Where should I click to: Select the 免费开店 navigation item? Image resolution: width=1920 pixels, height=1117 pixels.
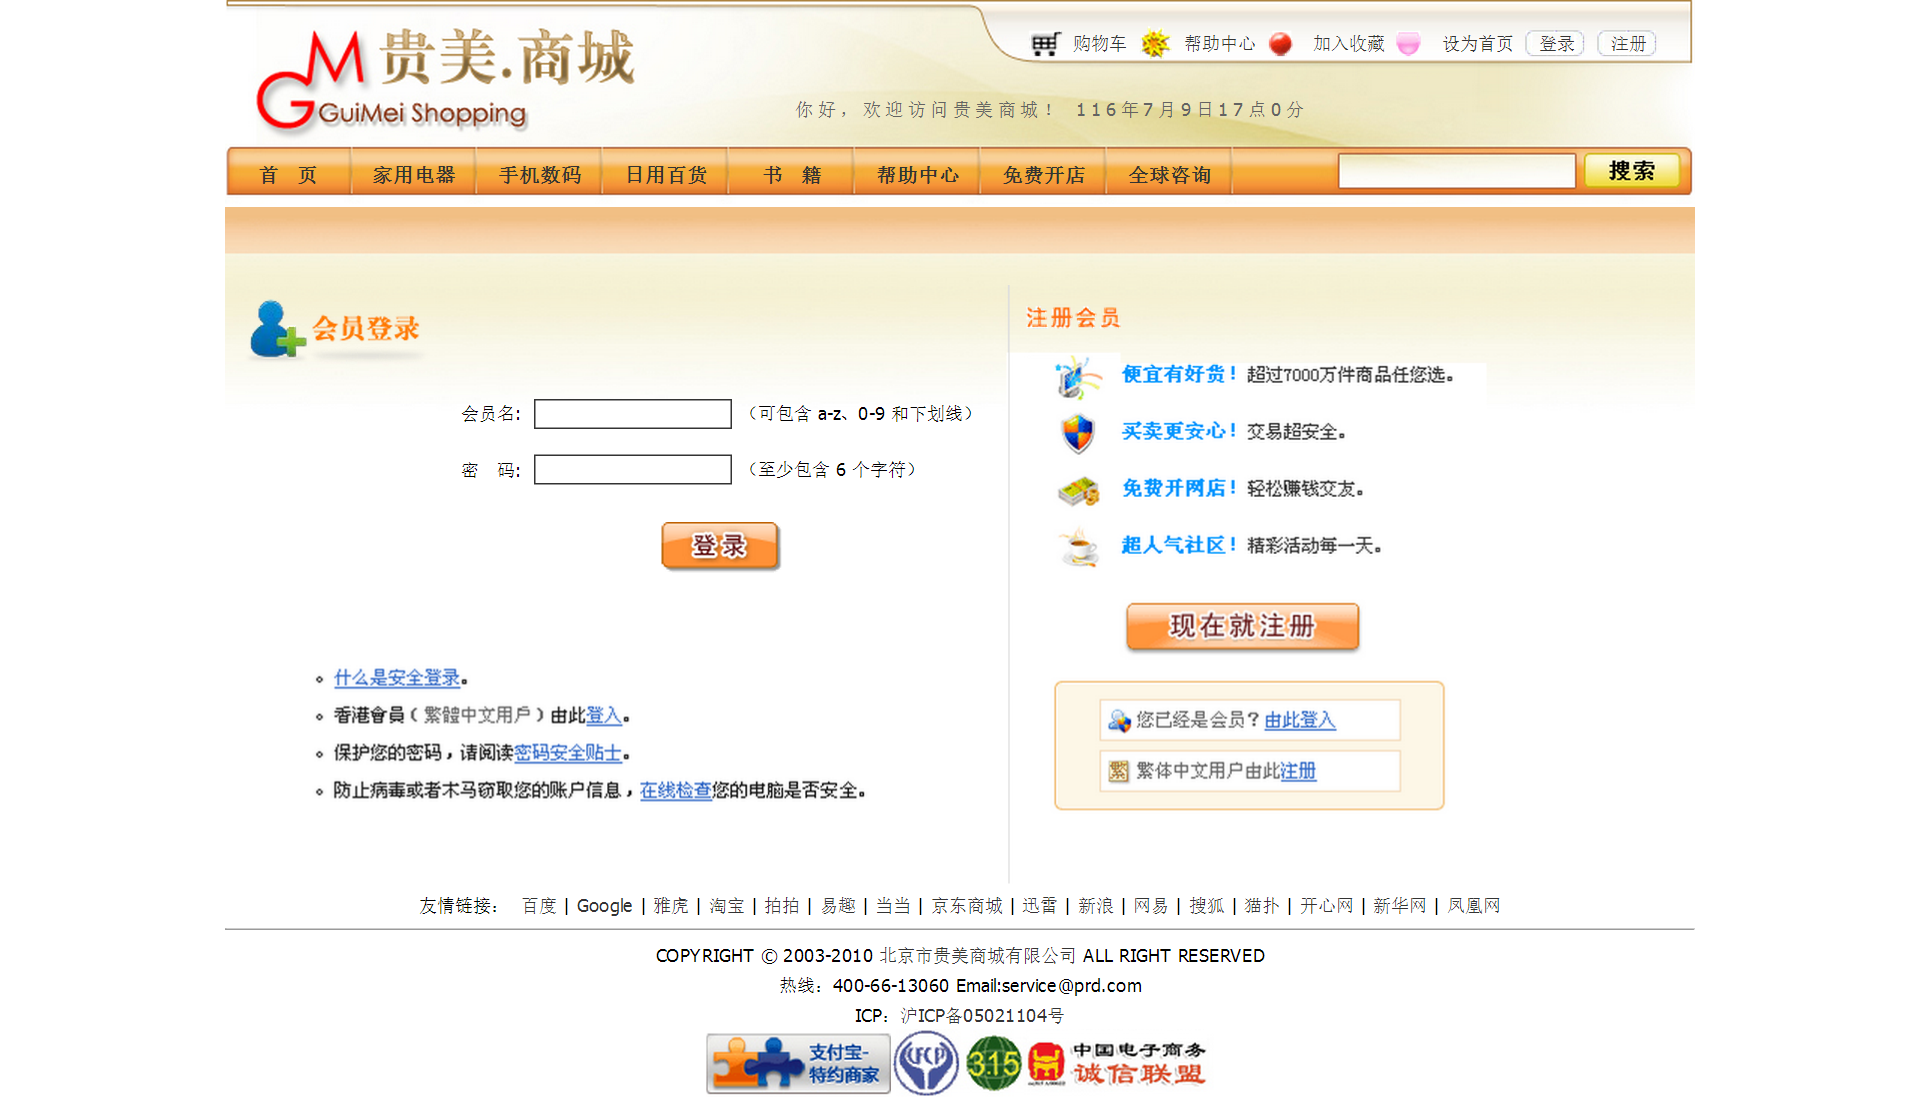(1044, 175)
